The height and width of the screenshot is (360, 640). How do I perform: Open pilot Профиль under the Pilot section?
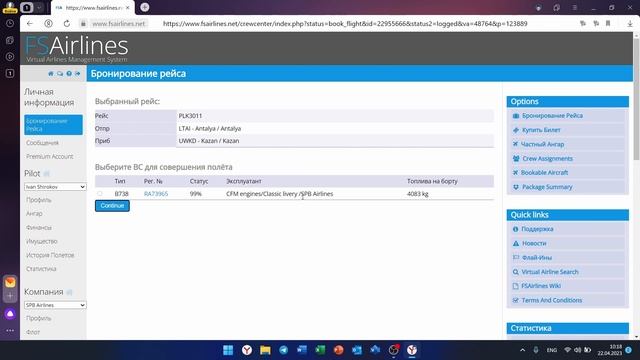point(39,200)
